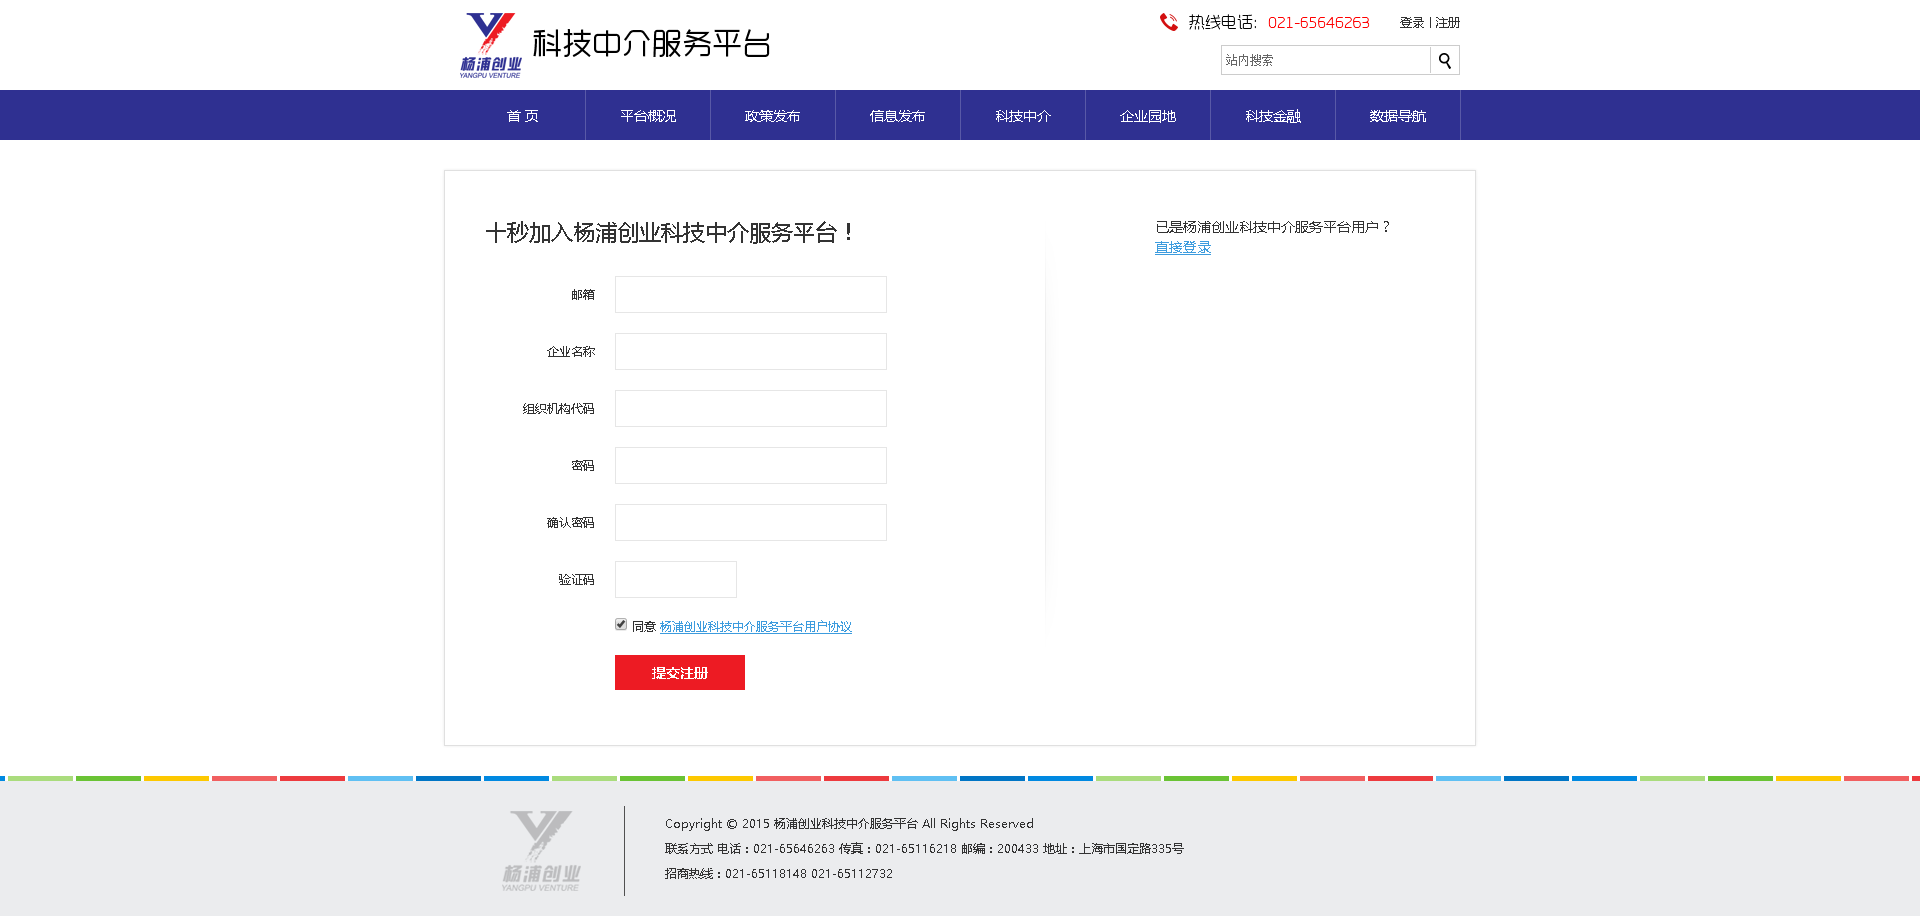The width and height of the screenshot is (1920, 916).
Task: Click into the 验证码 input field
Action: (x=675, y=580)
